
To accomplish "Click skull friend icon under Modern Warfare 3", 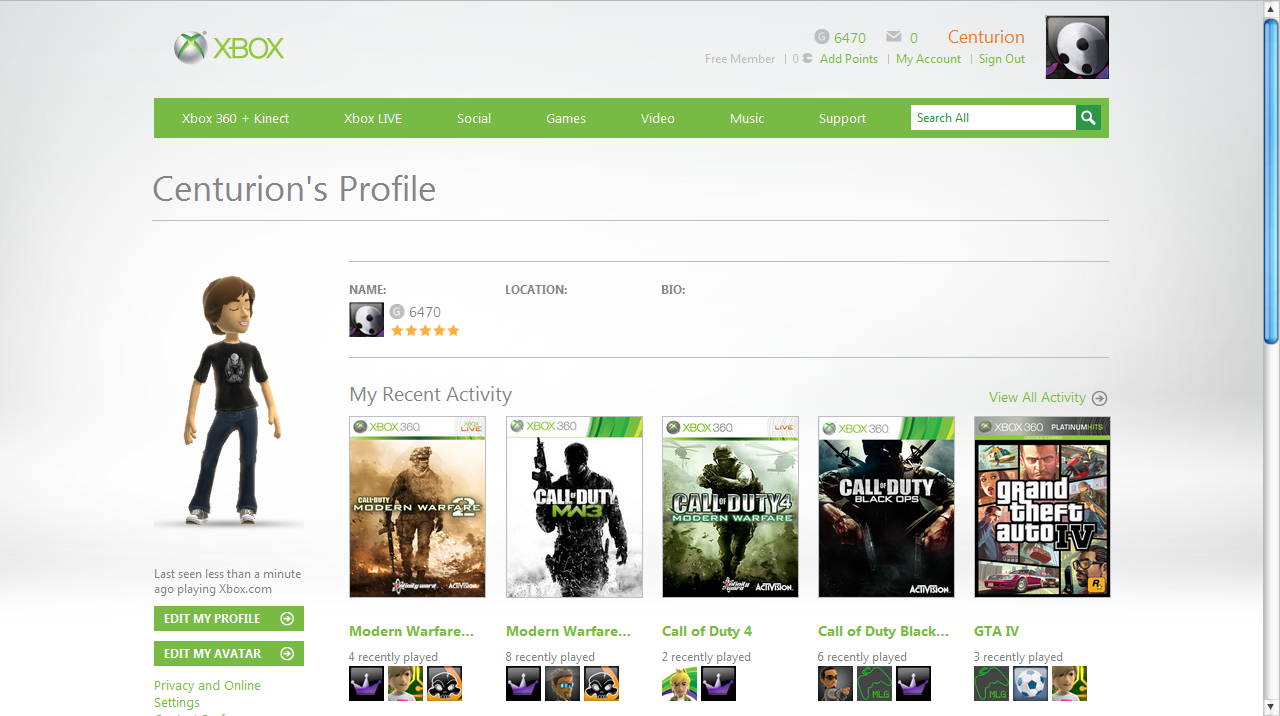I will click(601, 684).
